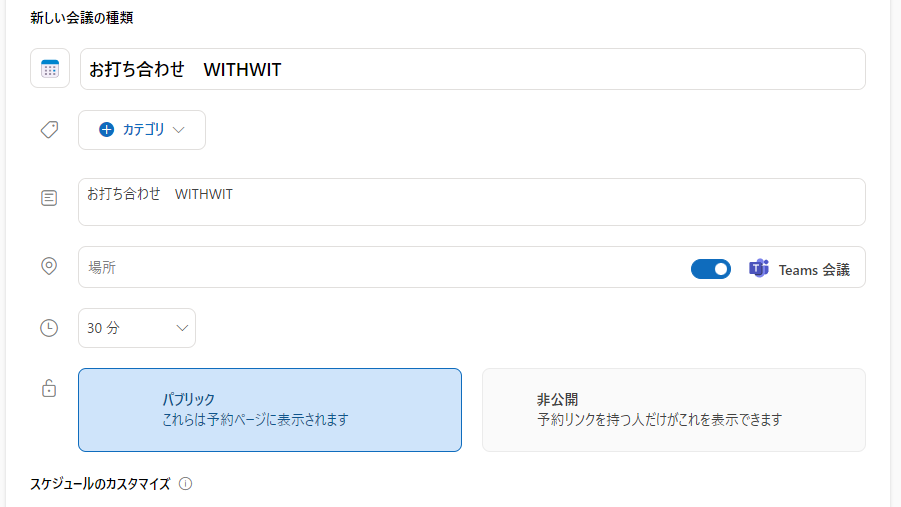Expand the カテゴリ dropdown chevron
Viewport: 901px width, 507px height.
[179, 130]
